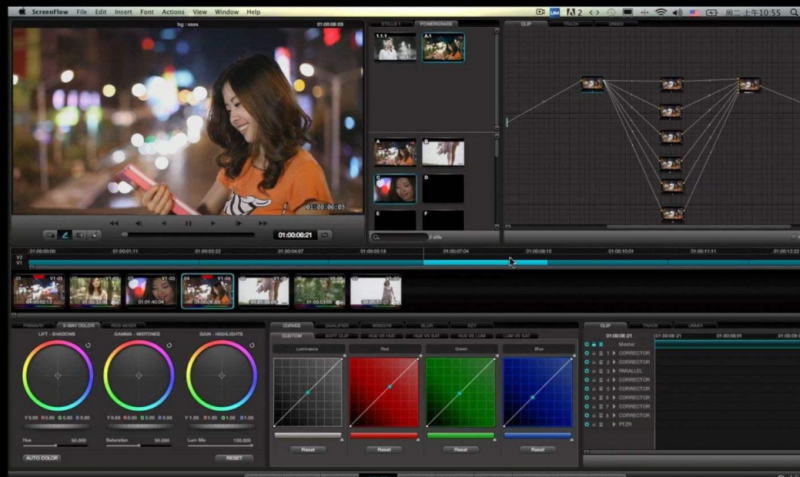Reset the Gain-Highlights wheel via its reset icon
This screenshot has width=800, height=477.
tap(251, 345)
